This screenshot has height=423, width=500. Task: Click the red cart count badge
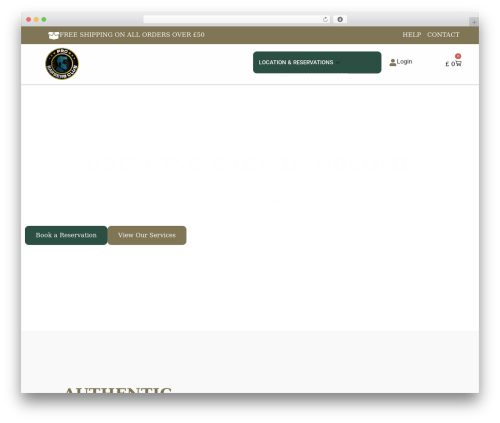(x=458, y=56)
